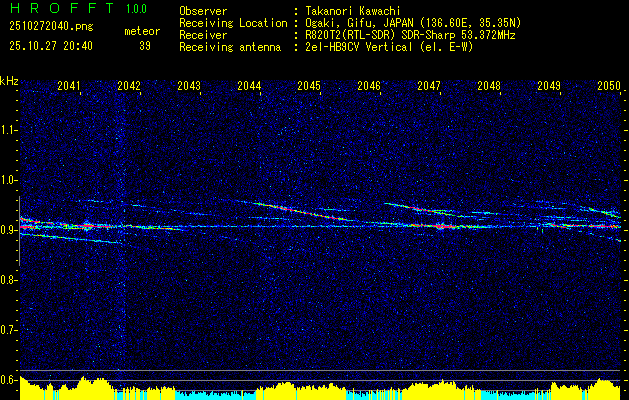629x400 pixels.
Task: Click the HROFFT program title
Action: tap(62, 8)
